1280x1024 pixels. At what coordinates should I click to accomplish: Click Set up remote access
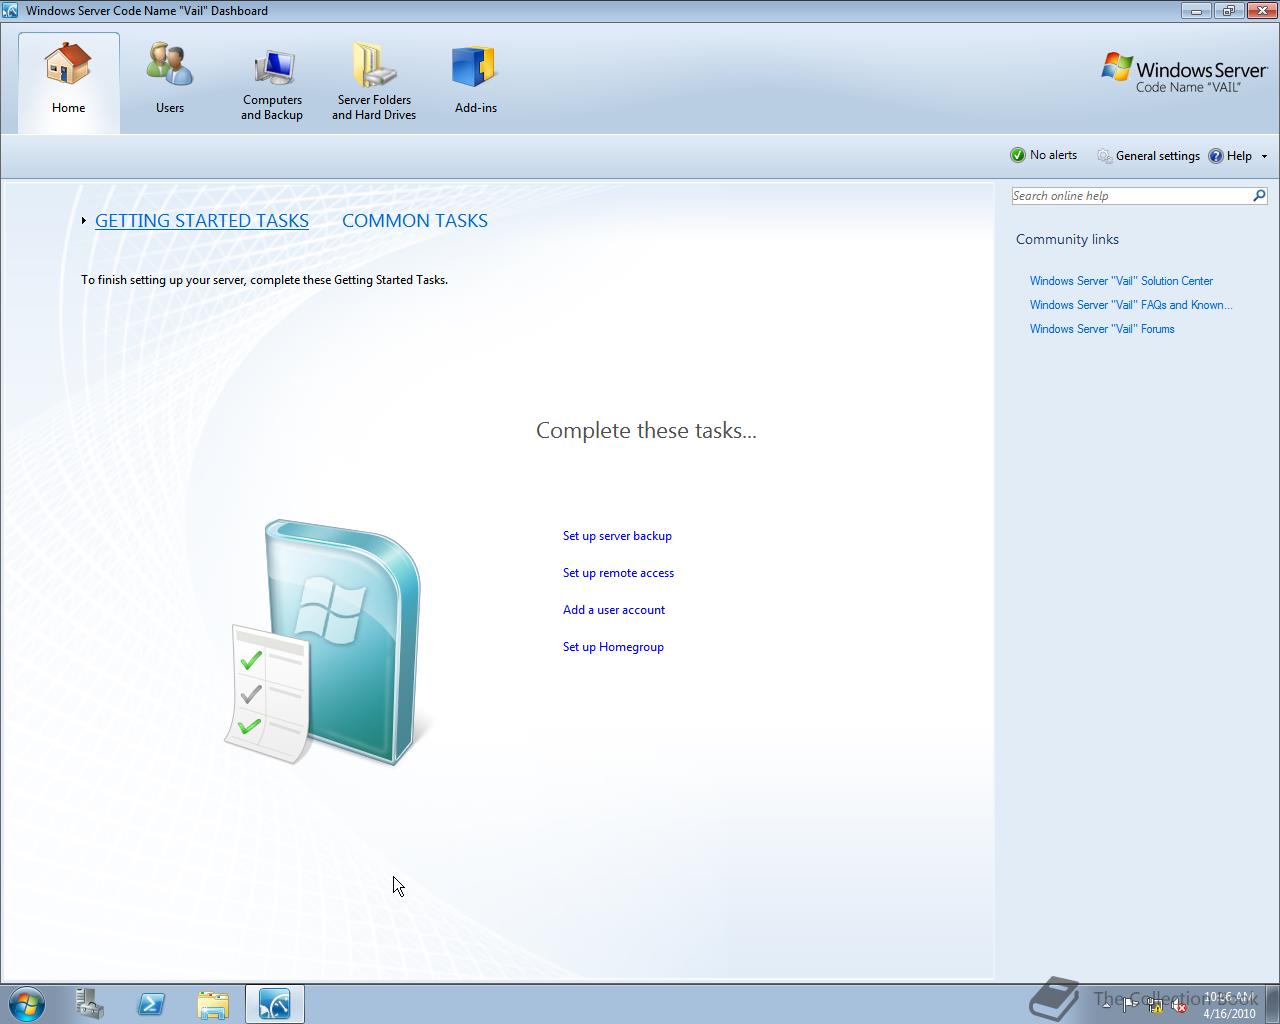[618, 573]
